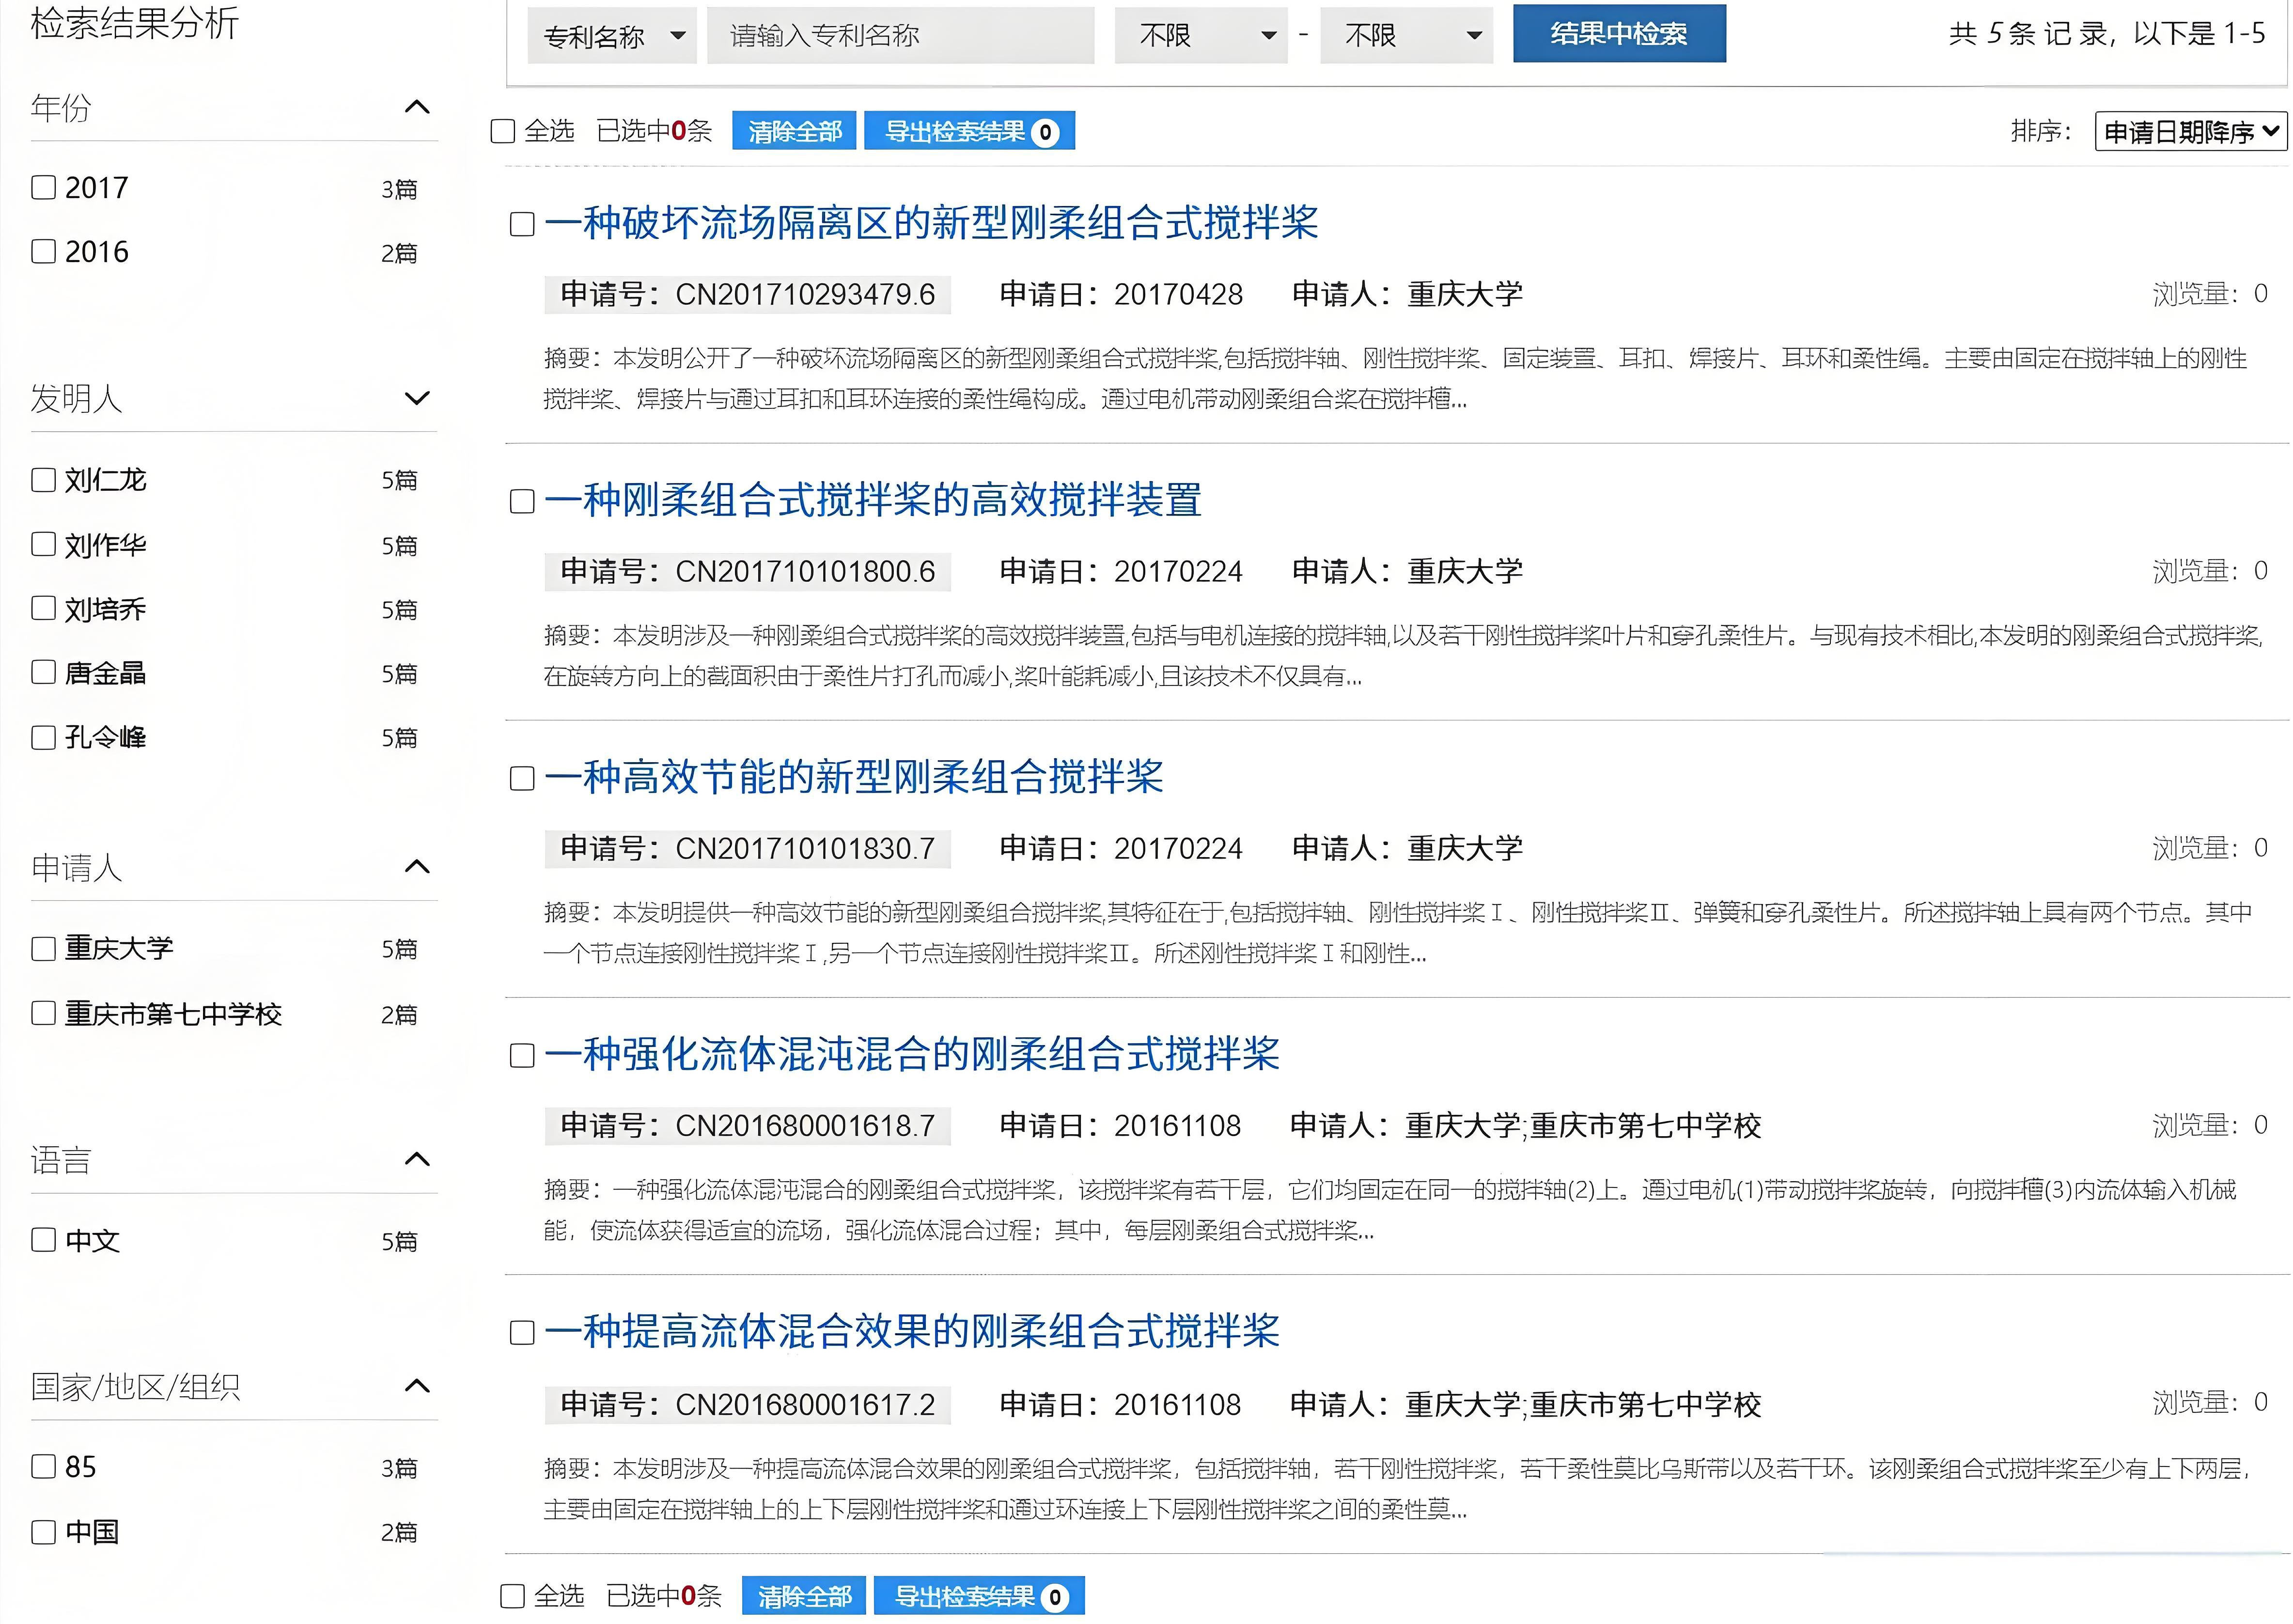Viewport: 2293px width, 1624px height.
Task: Select checkbox for 一种高效节能的新型刚柔组合搅拌桨
Action: click(522, 778)
